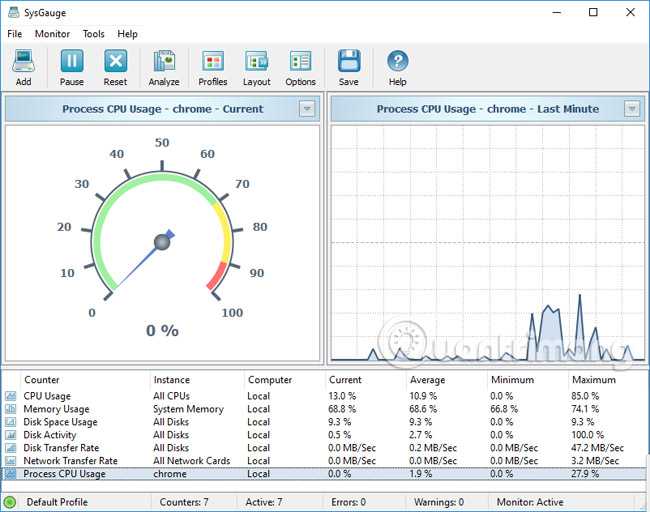Select the Network Transfer Rate counter row
Screen dimensions: 650x512
point(70,461)
